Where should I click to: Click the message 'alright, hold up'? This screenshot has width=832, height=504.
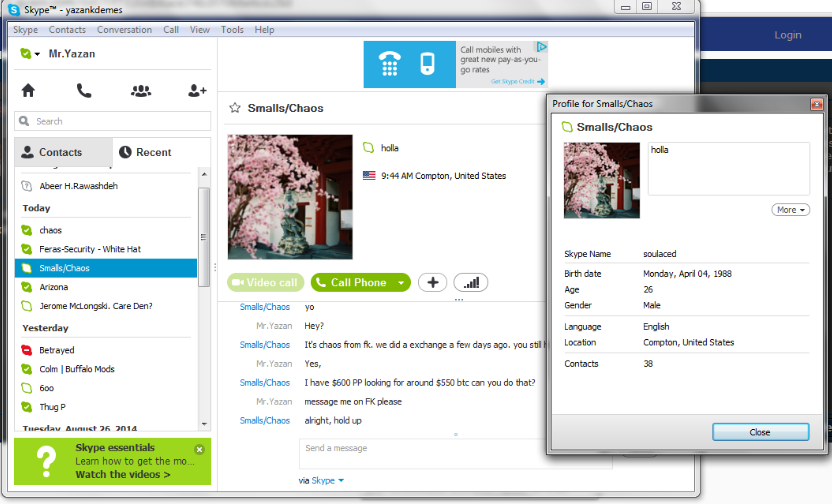pyautogui.click(x=333, y=421)
